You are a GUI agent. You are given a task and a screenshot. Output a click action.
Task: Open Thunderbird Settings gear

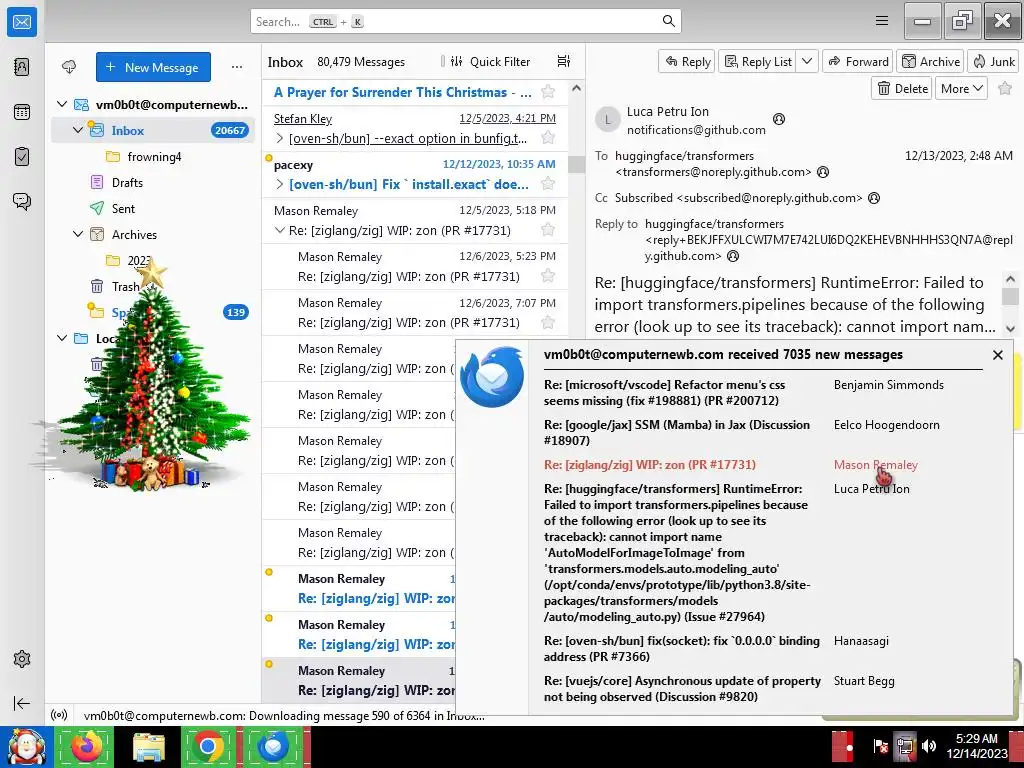[x=22, y=659]
